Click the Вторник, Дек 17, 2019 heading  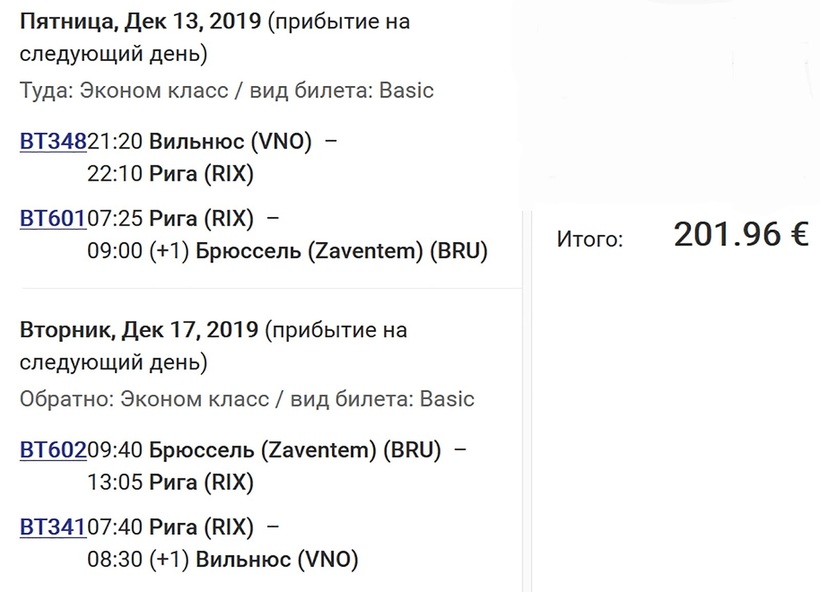point(139,329)
